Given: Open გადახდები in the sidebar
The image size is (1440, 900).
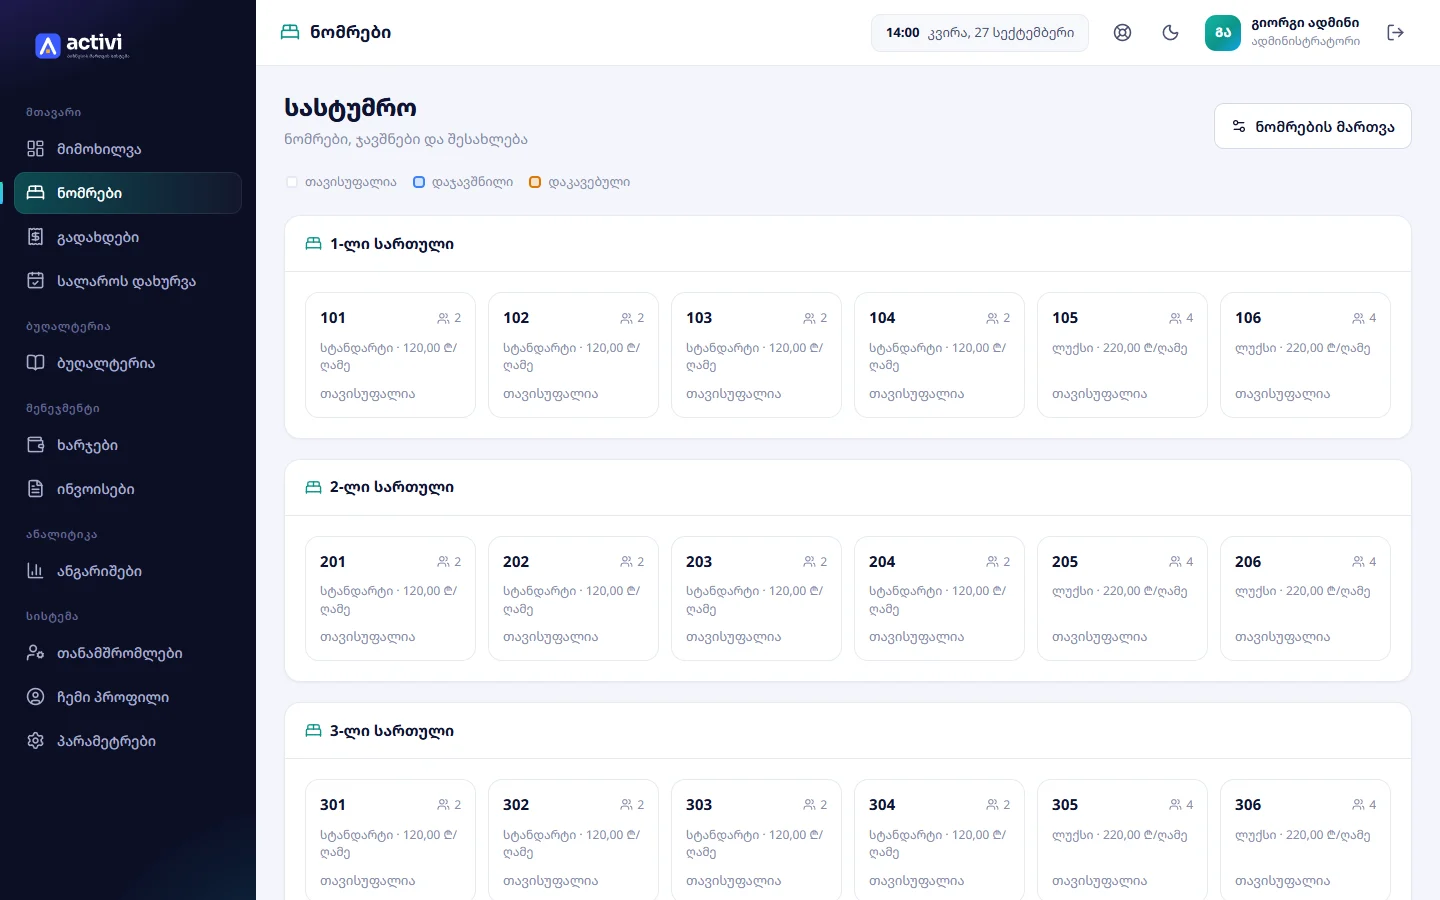Looking at the screenshot, I should (128, 237).
